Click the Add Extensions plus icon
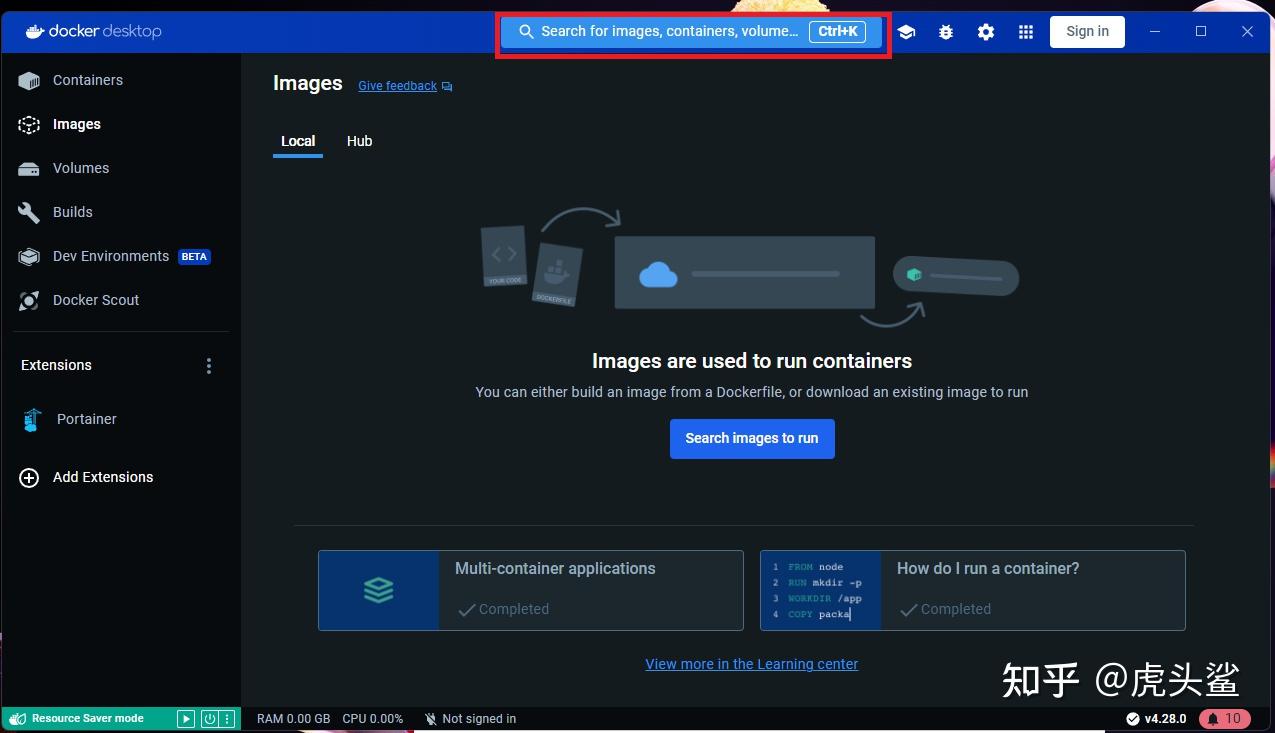Screen dimensions: 1275x733 [x=29, y=477]
